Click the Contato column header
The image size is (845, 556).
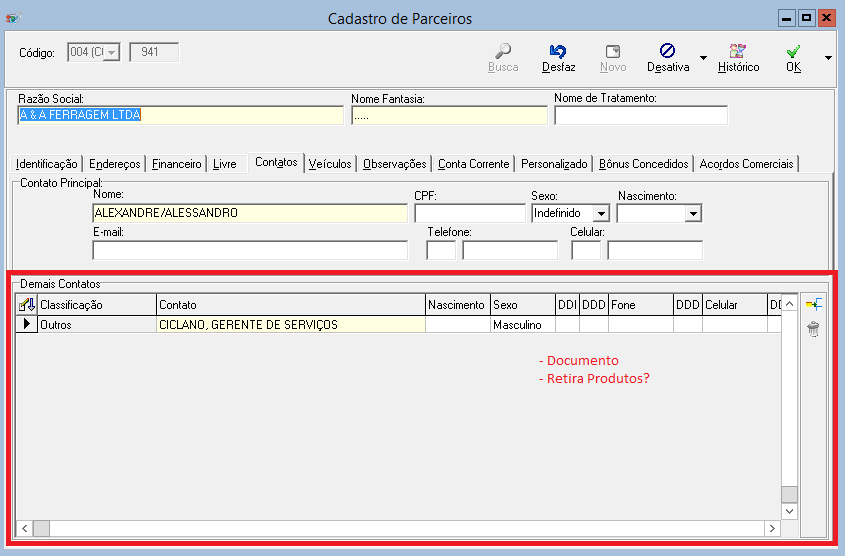pos(291,305)
